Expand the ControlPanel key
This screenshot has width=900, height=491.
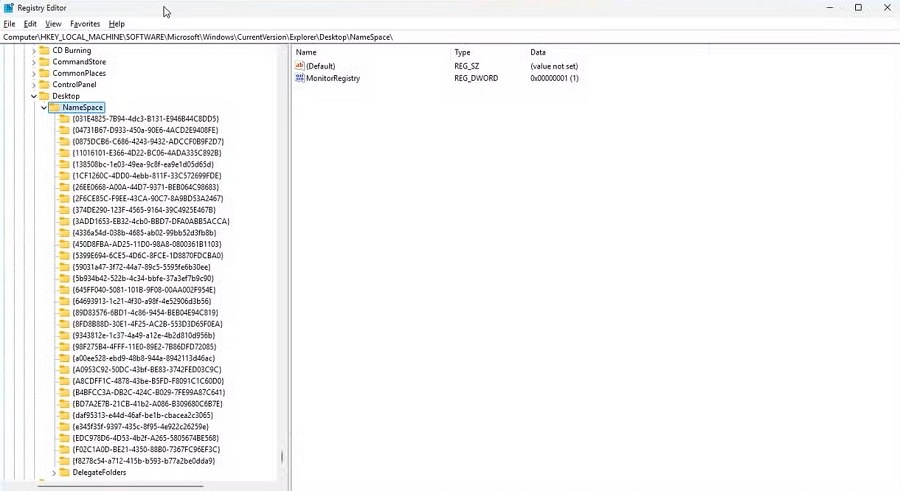pyautogui.click(x=33, y=85)
